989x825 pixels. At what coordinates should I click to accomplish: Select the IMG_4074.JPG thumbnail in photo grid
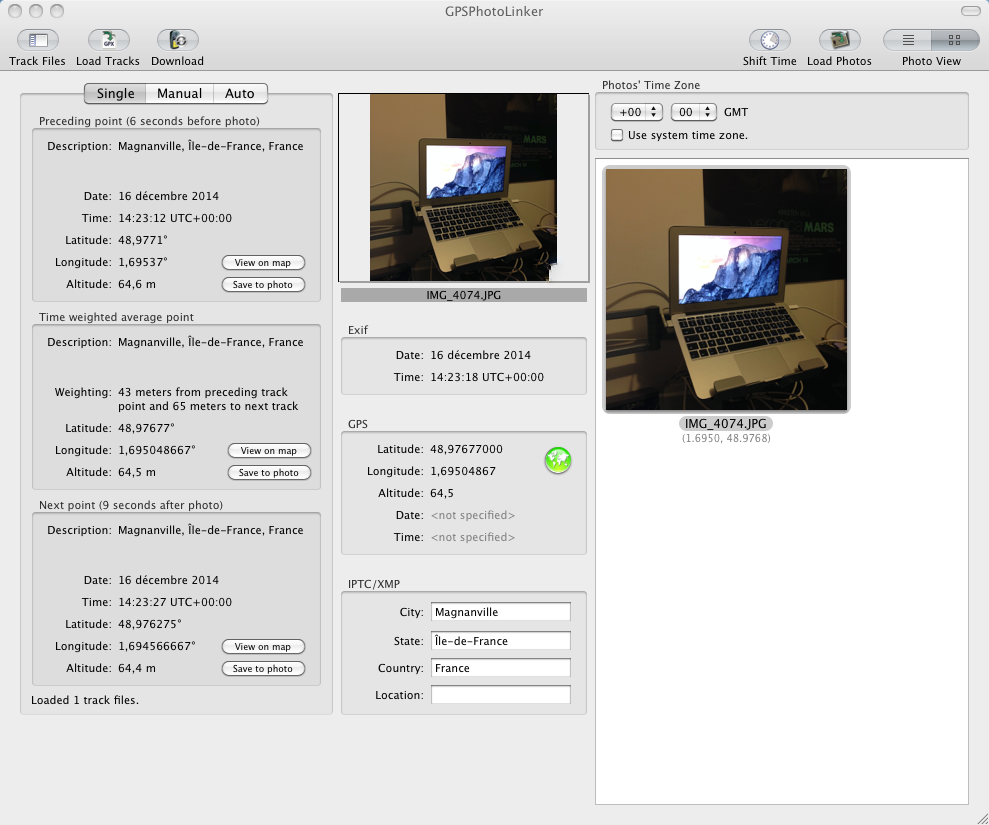726,290
